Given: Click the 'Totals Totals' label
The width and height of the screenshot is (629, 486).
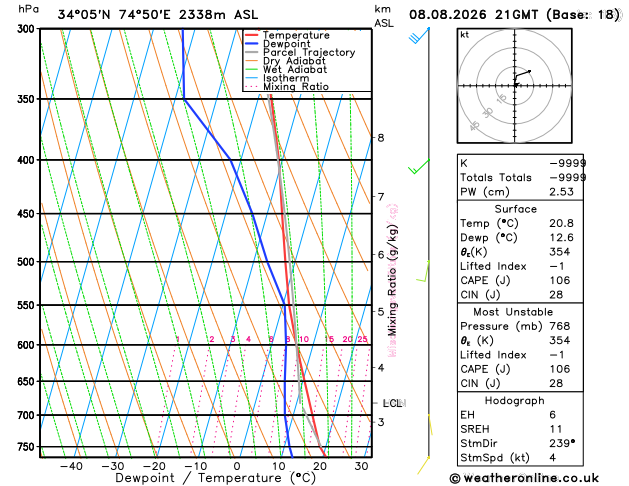Looking at the screenshot, I should point(496,177).
